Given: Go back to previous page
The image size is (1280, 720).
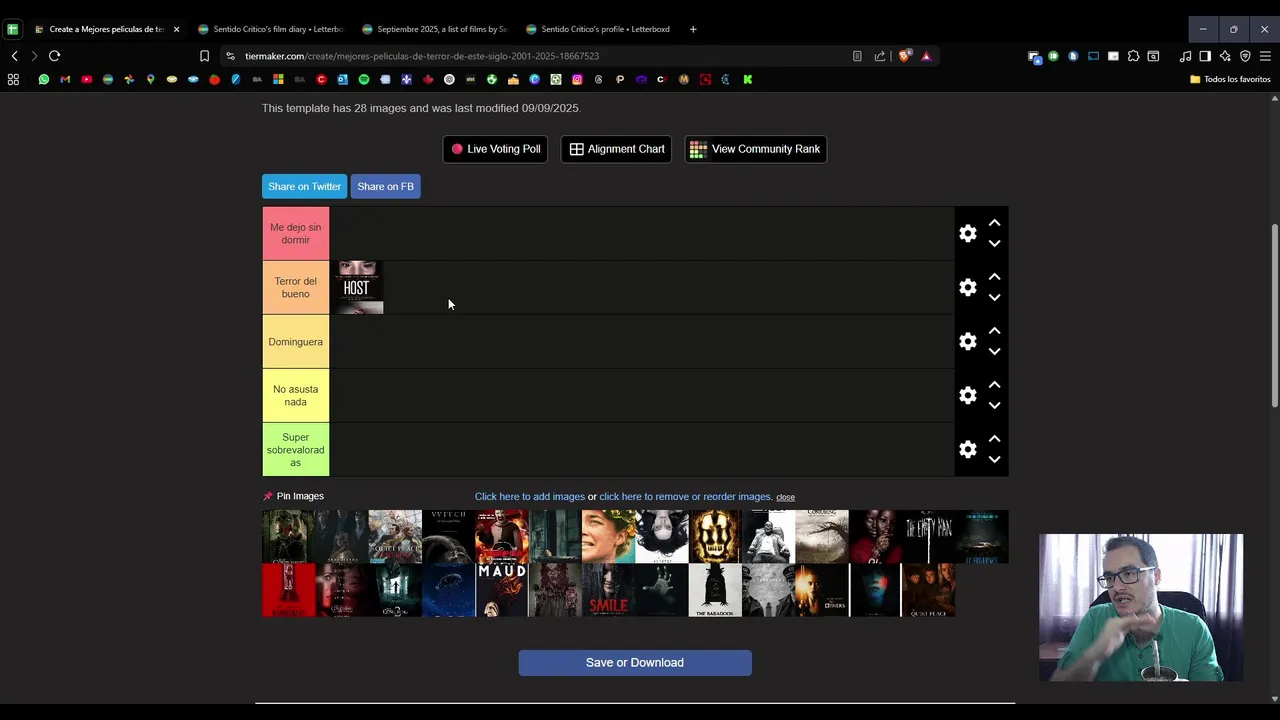Looking at the screenshot, I should click(x=14, y=56).
